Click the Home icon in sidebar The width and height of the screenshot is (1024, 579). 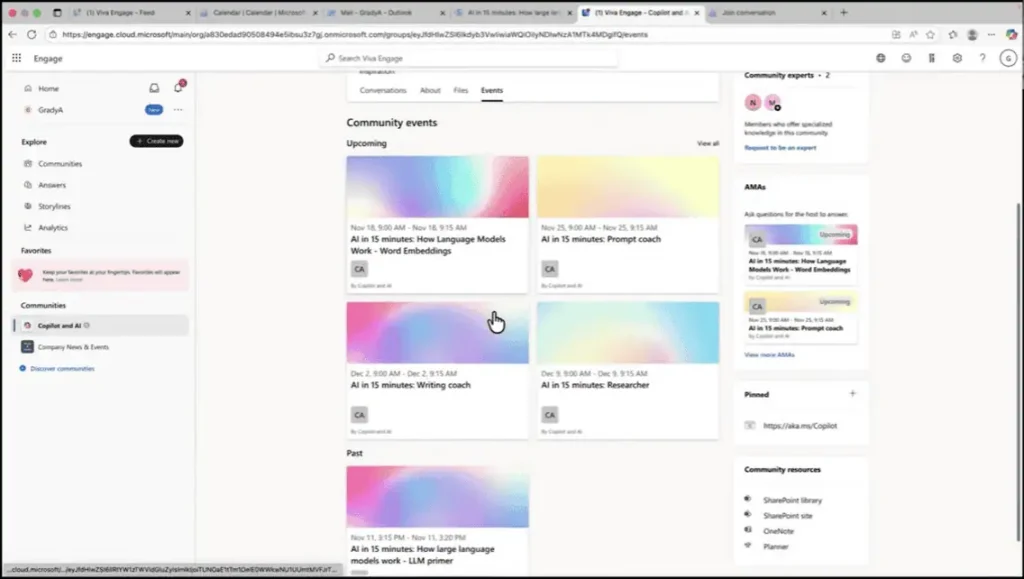click(27, 88)
